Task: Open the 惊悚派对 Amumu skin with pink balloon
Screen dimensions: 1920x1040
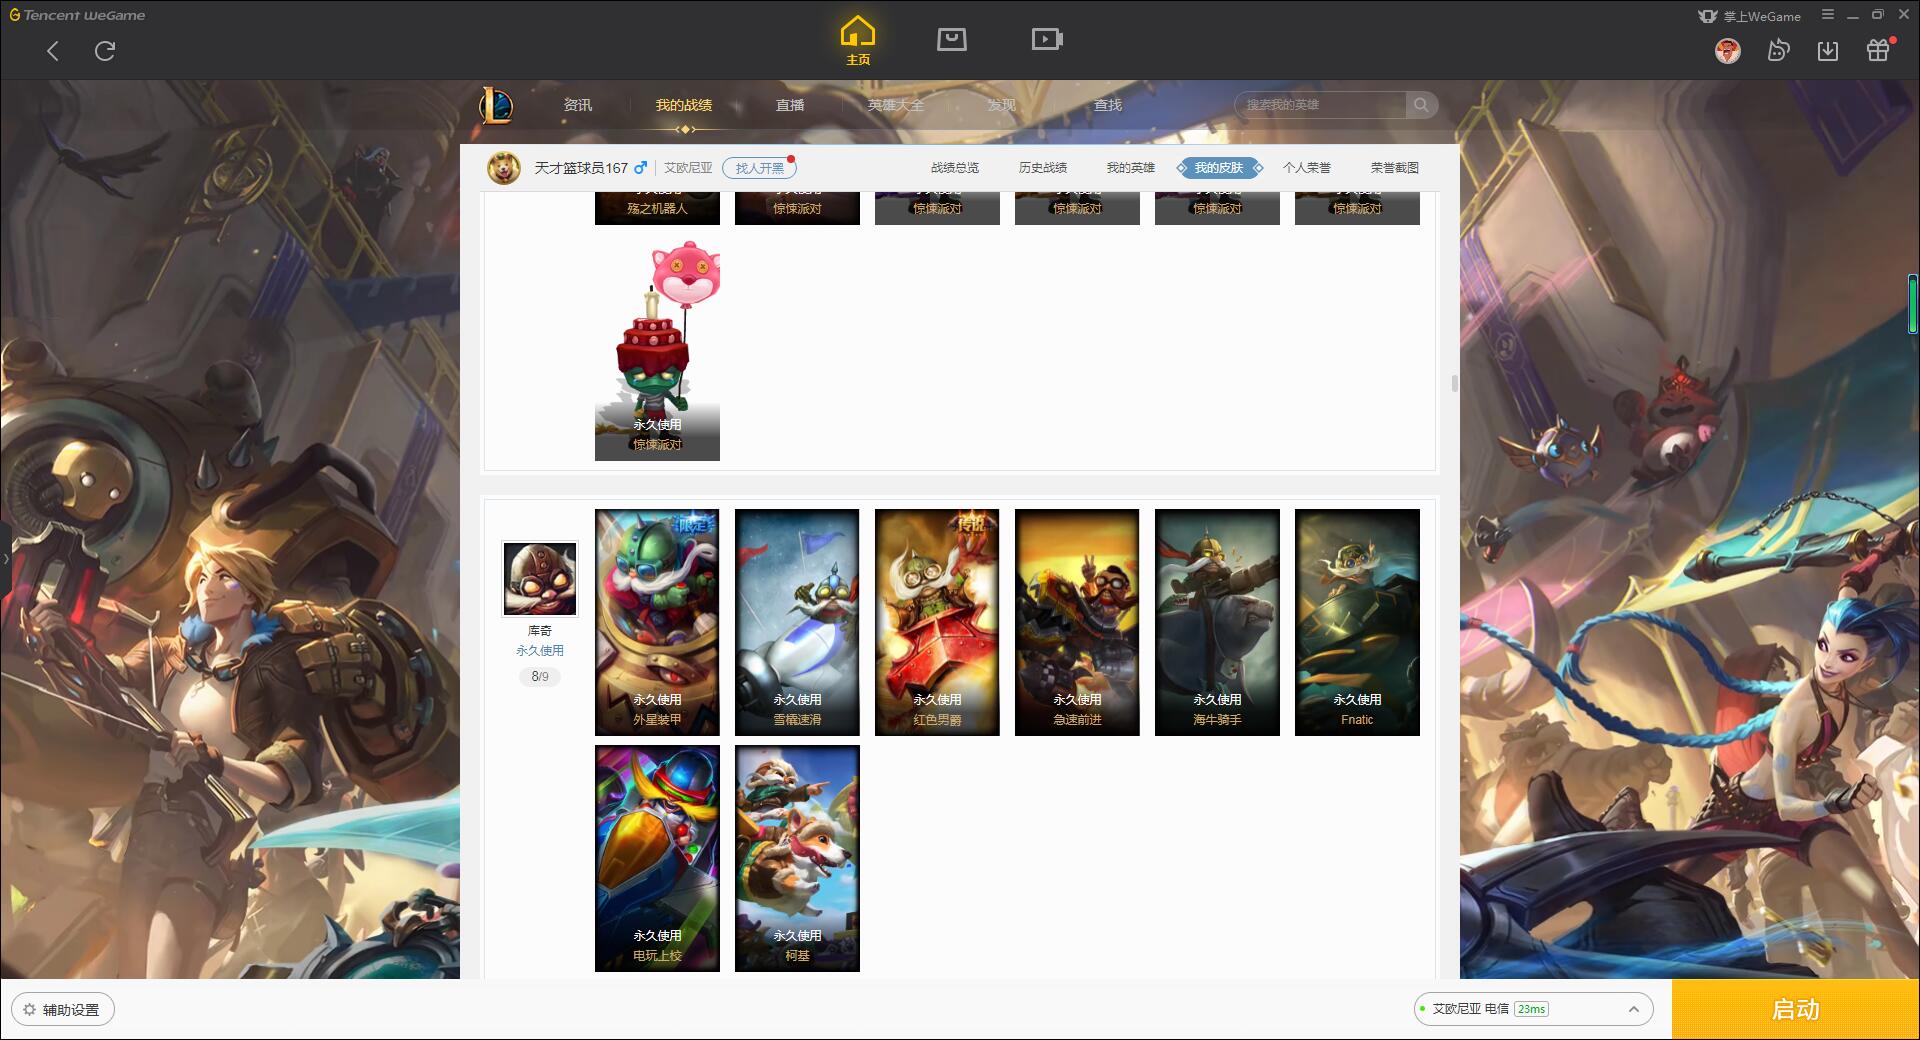Action: 657,348
